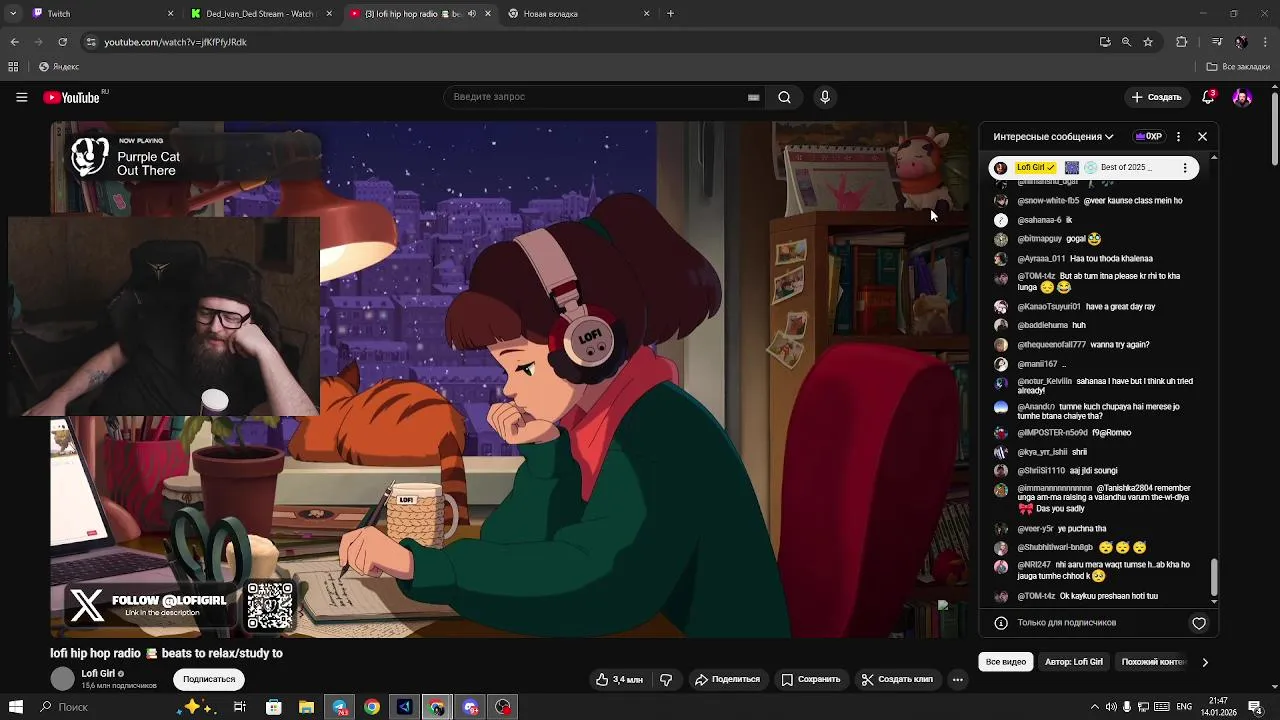The width and height of the screenshot is (1280, 720).
Task: Click the Создать клип button
Action: coord(897,679)
